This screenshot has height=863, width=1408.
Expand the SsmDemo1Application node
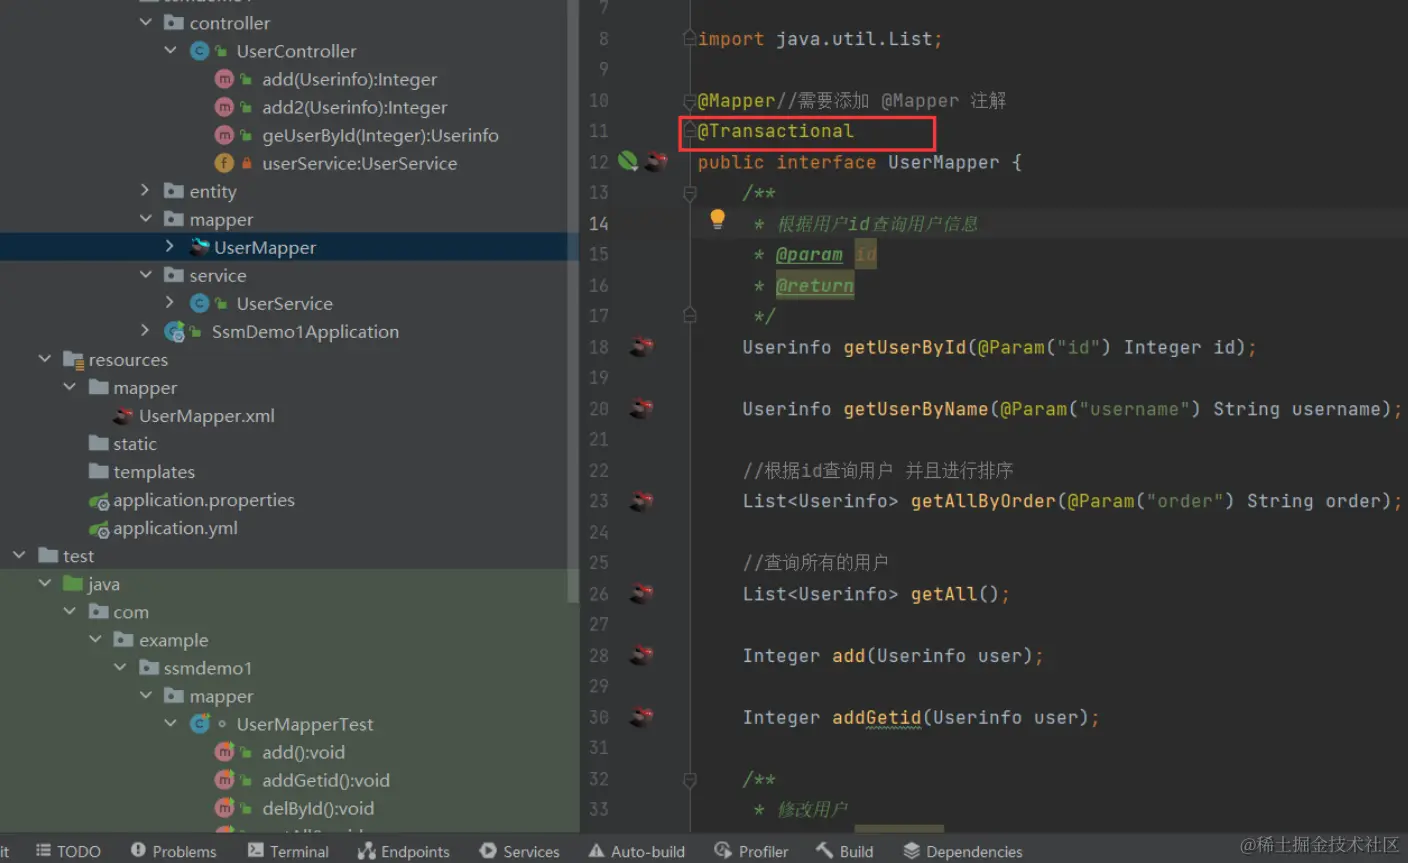pos(146,330)
